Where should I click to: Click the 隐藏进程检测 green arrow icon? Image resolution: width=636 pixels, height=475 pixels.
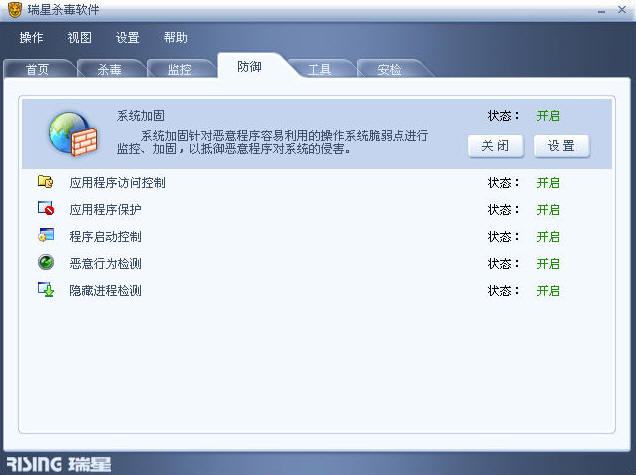[x=46, y=289]
